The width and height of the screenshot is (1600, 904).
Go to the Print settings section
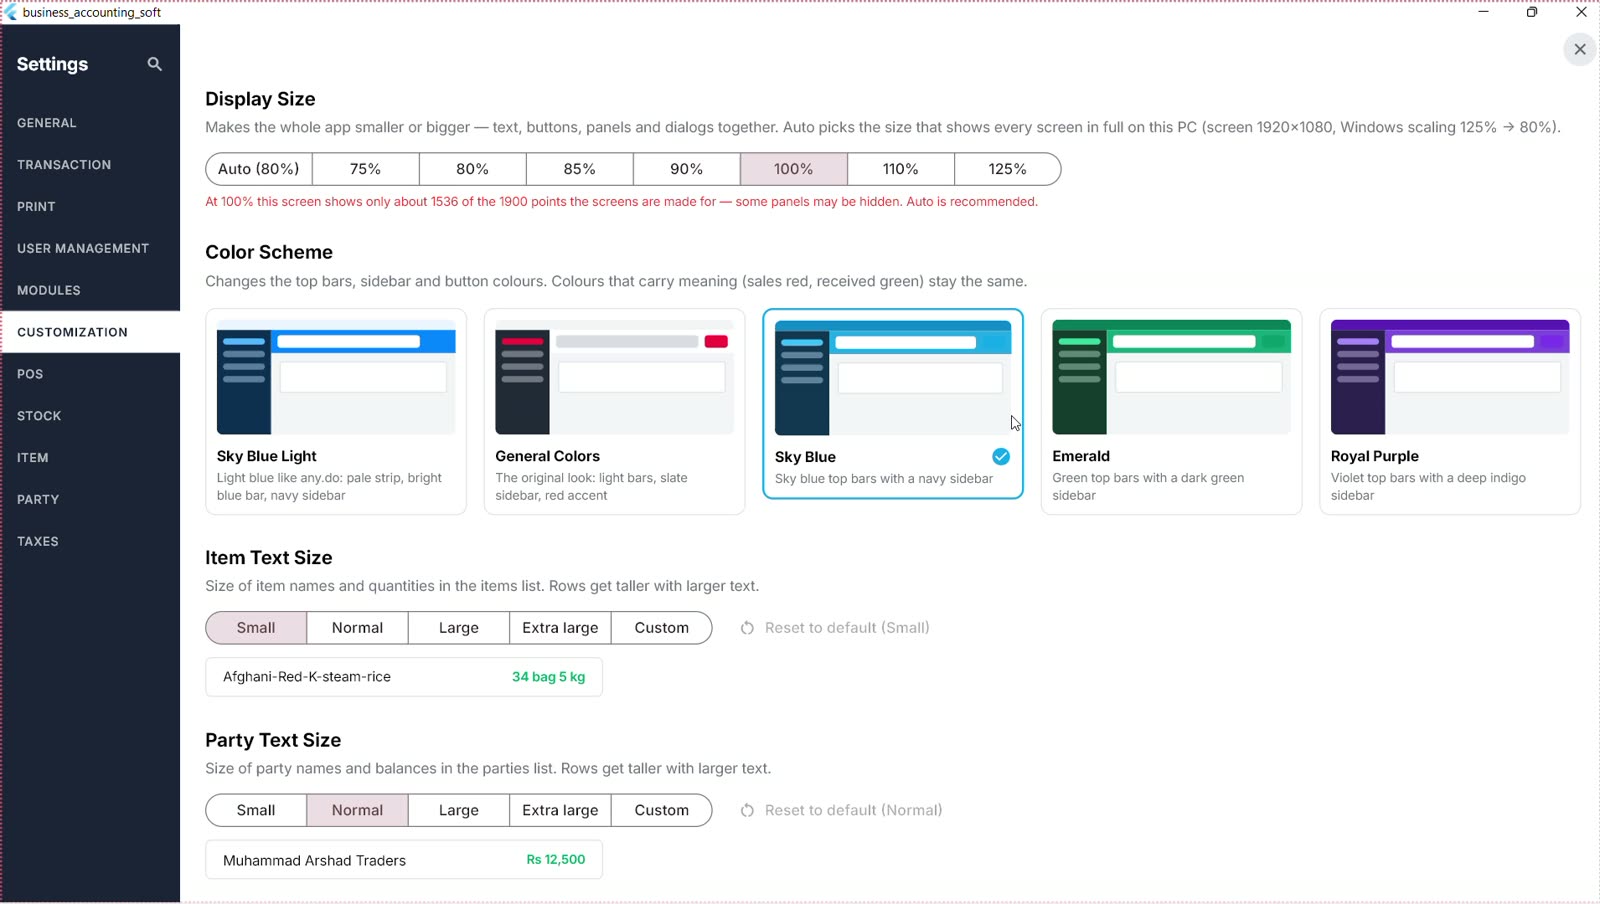pos(90,207)
